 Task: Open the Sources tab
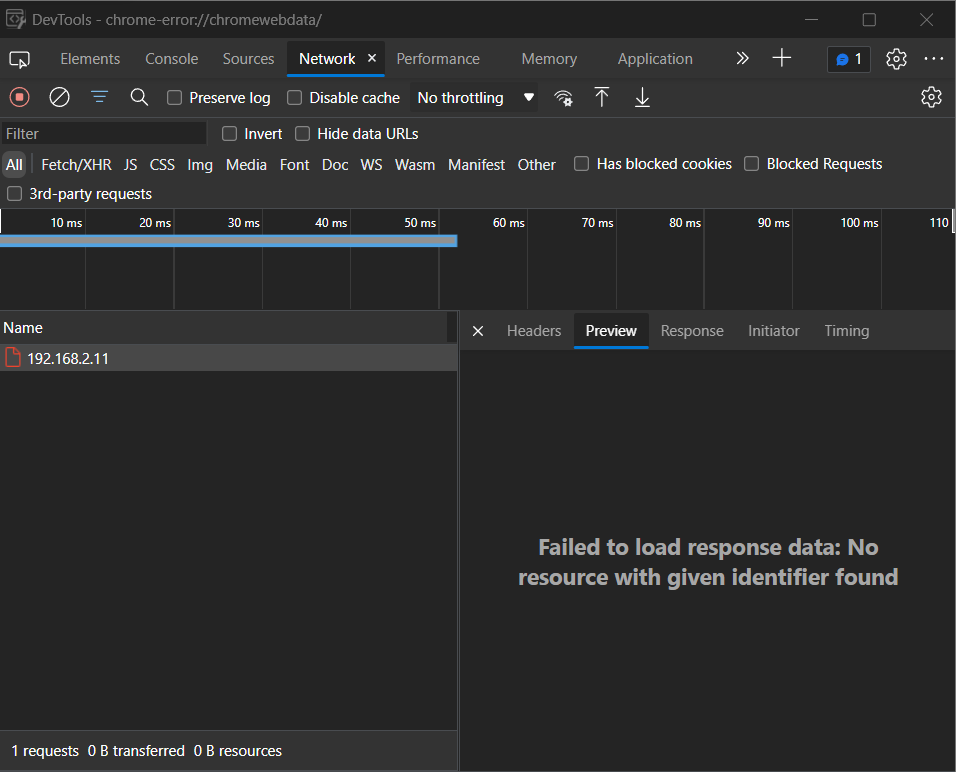pos(248,59)
